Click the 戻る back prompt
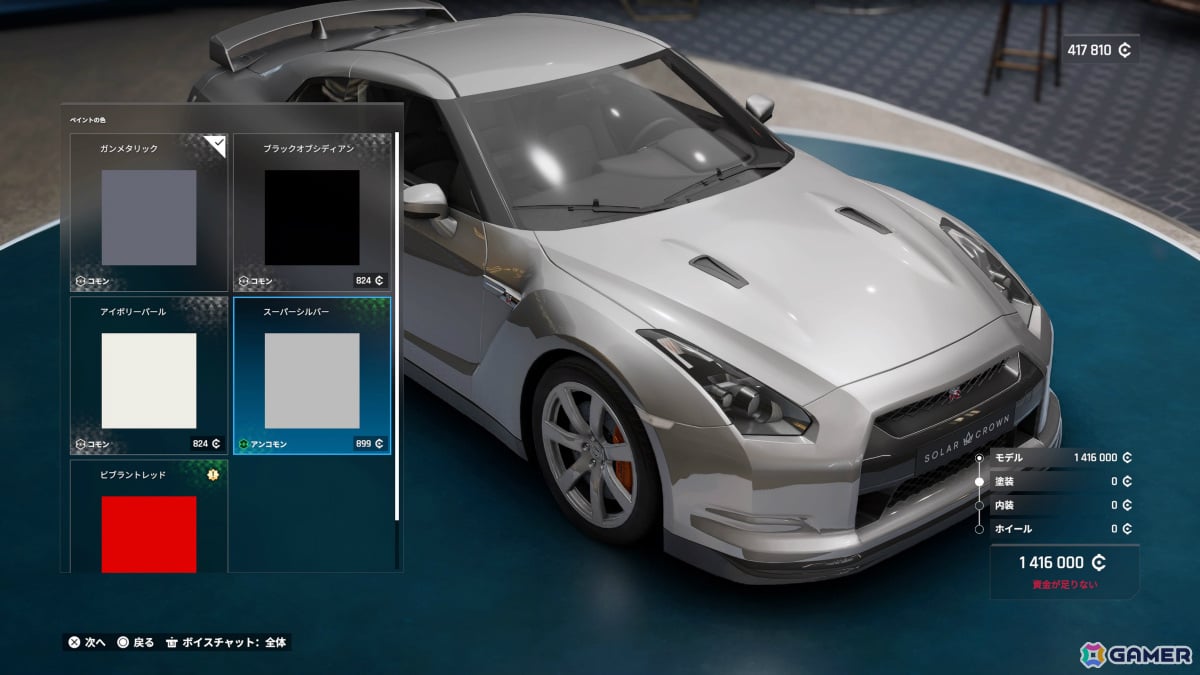Screen dimensions: 1200x675 [x=145, y=642]
